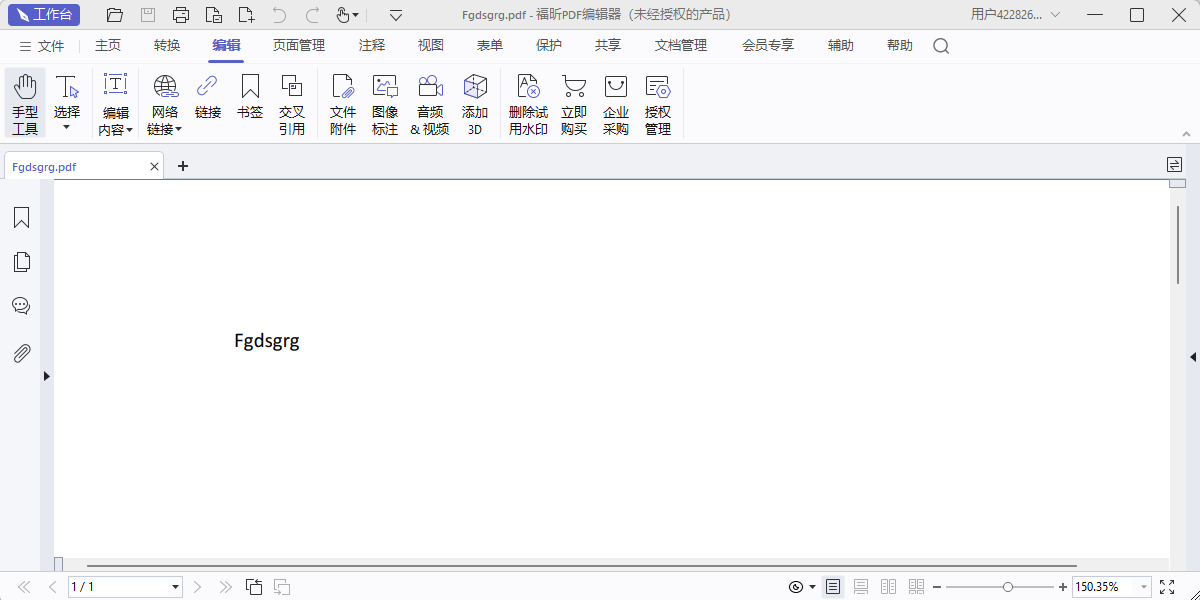1200x600 pixels.
Task: Toggle the page thumbnails panel in left sidebar
Action: (21, 261)
